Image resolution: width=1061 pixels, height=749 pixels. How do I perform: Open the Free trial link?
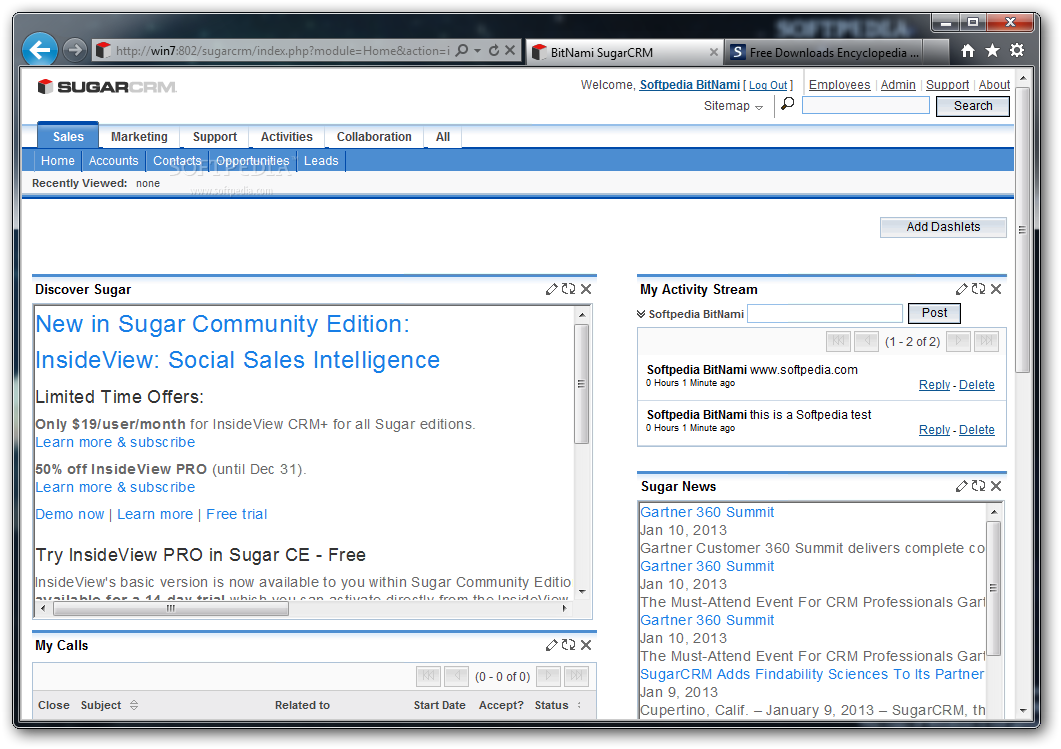click(237, 514)
